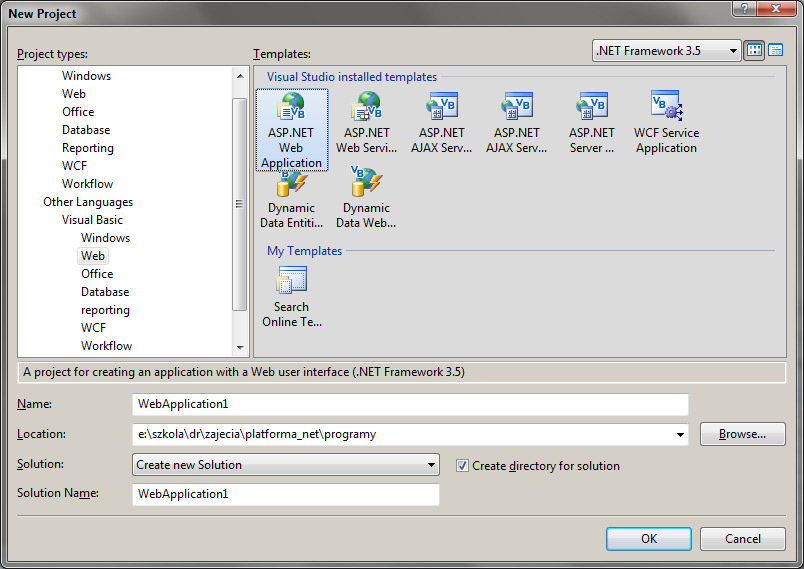Select the topmost Windows project type

click(86, 76)
